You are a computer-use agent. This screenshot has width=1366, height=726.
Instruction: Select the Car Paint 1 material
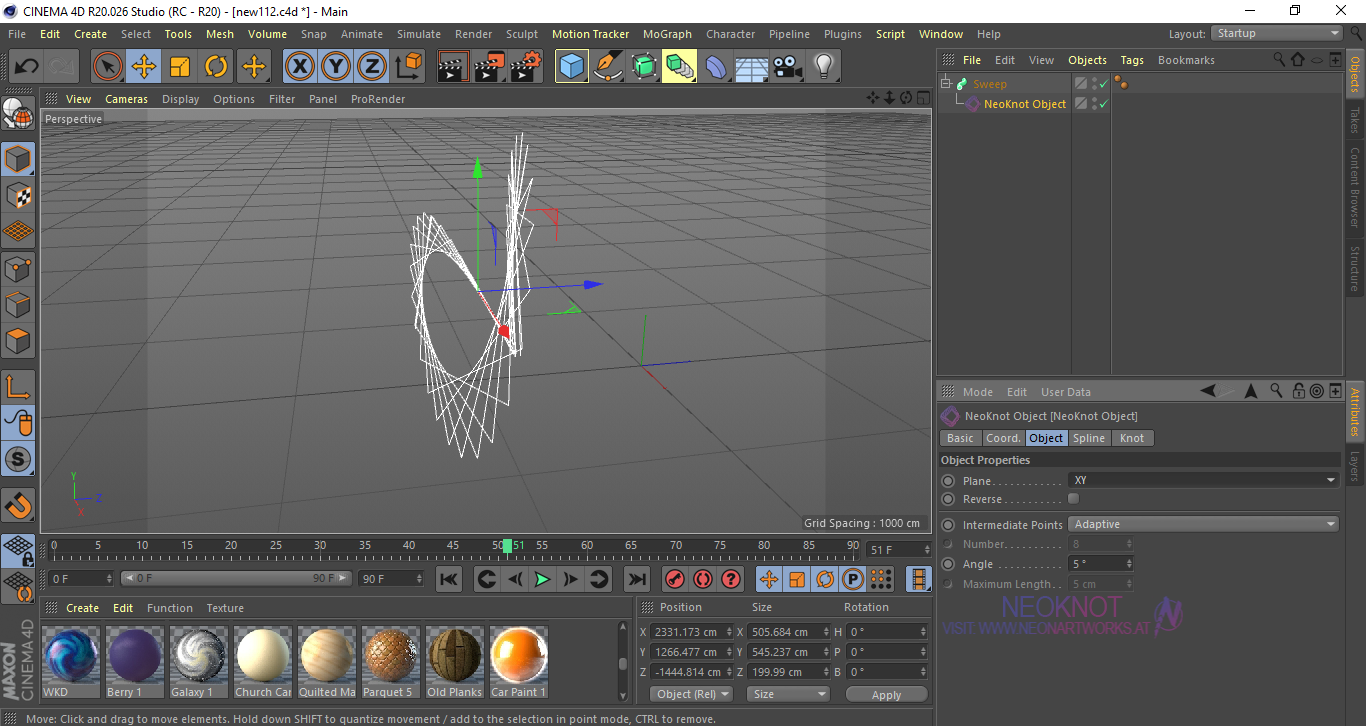click(519, 662)
